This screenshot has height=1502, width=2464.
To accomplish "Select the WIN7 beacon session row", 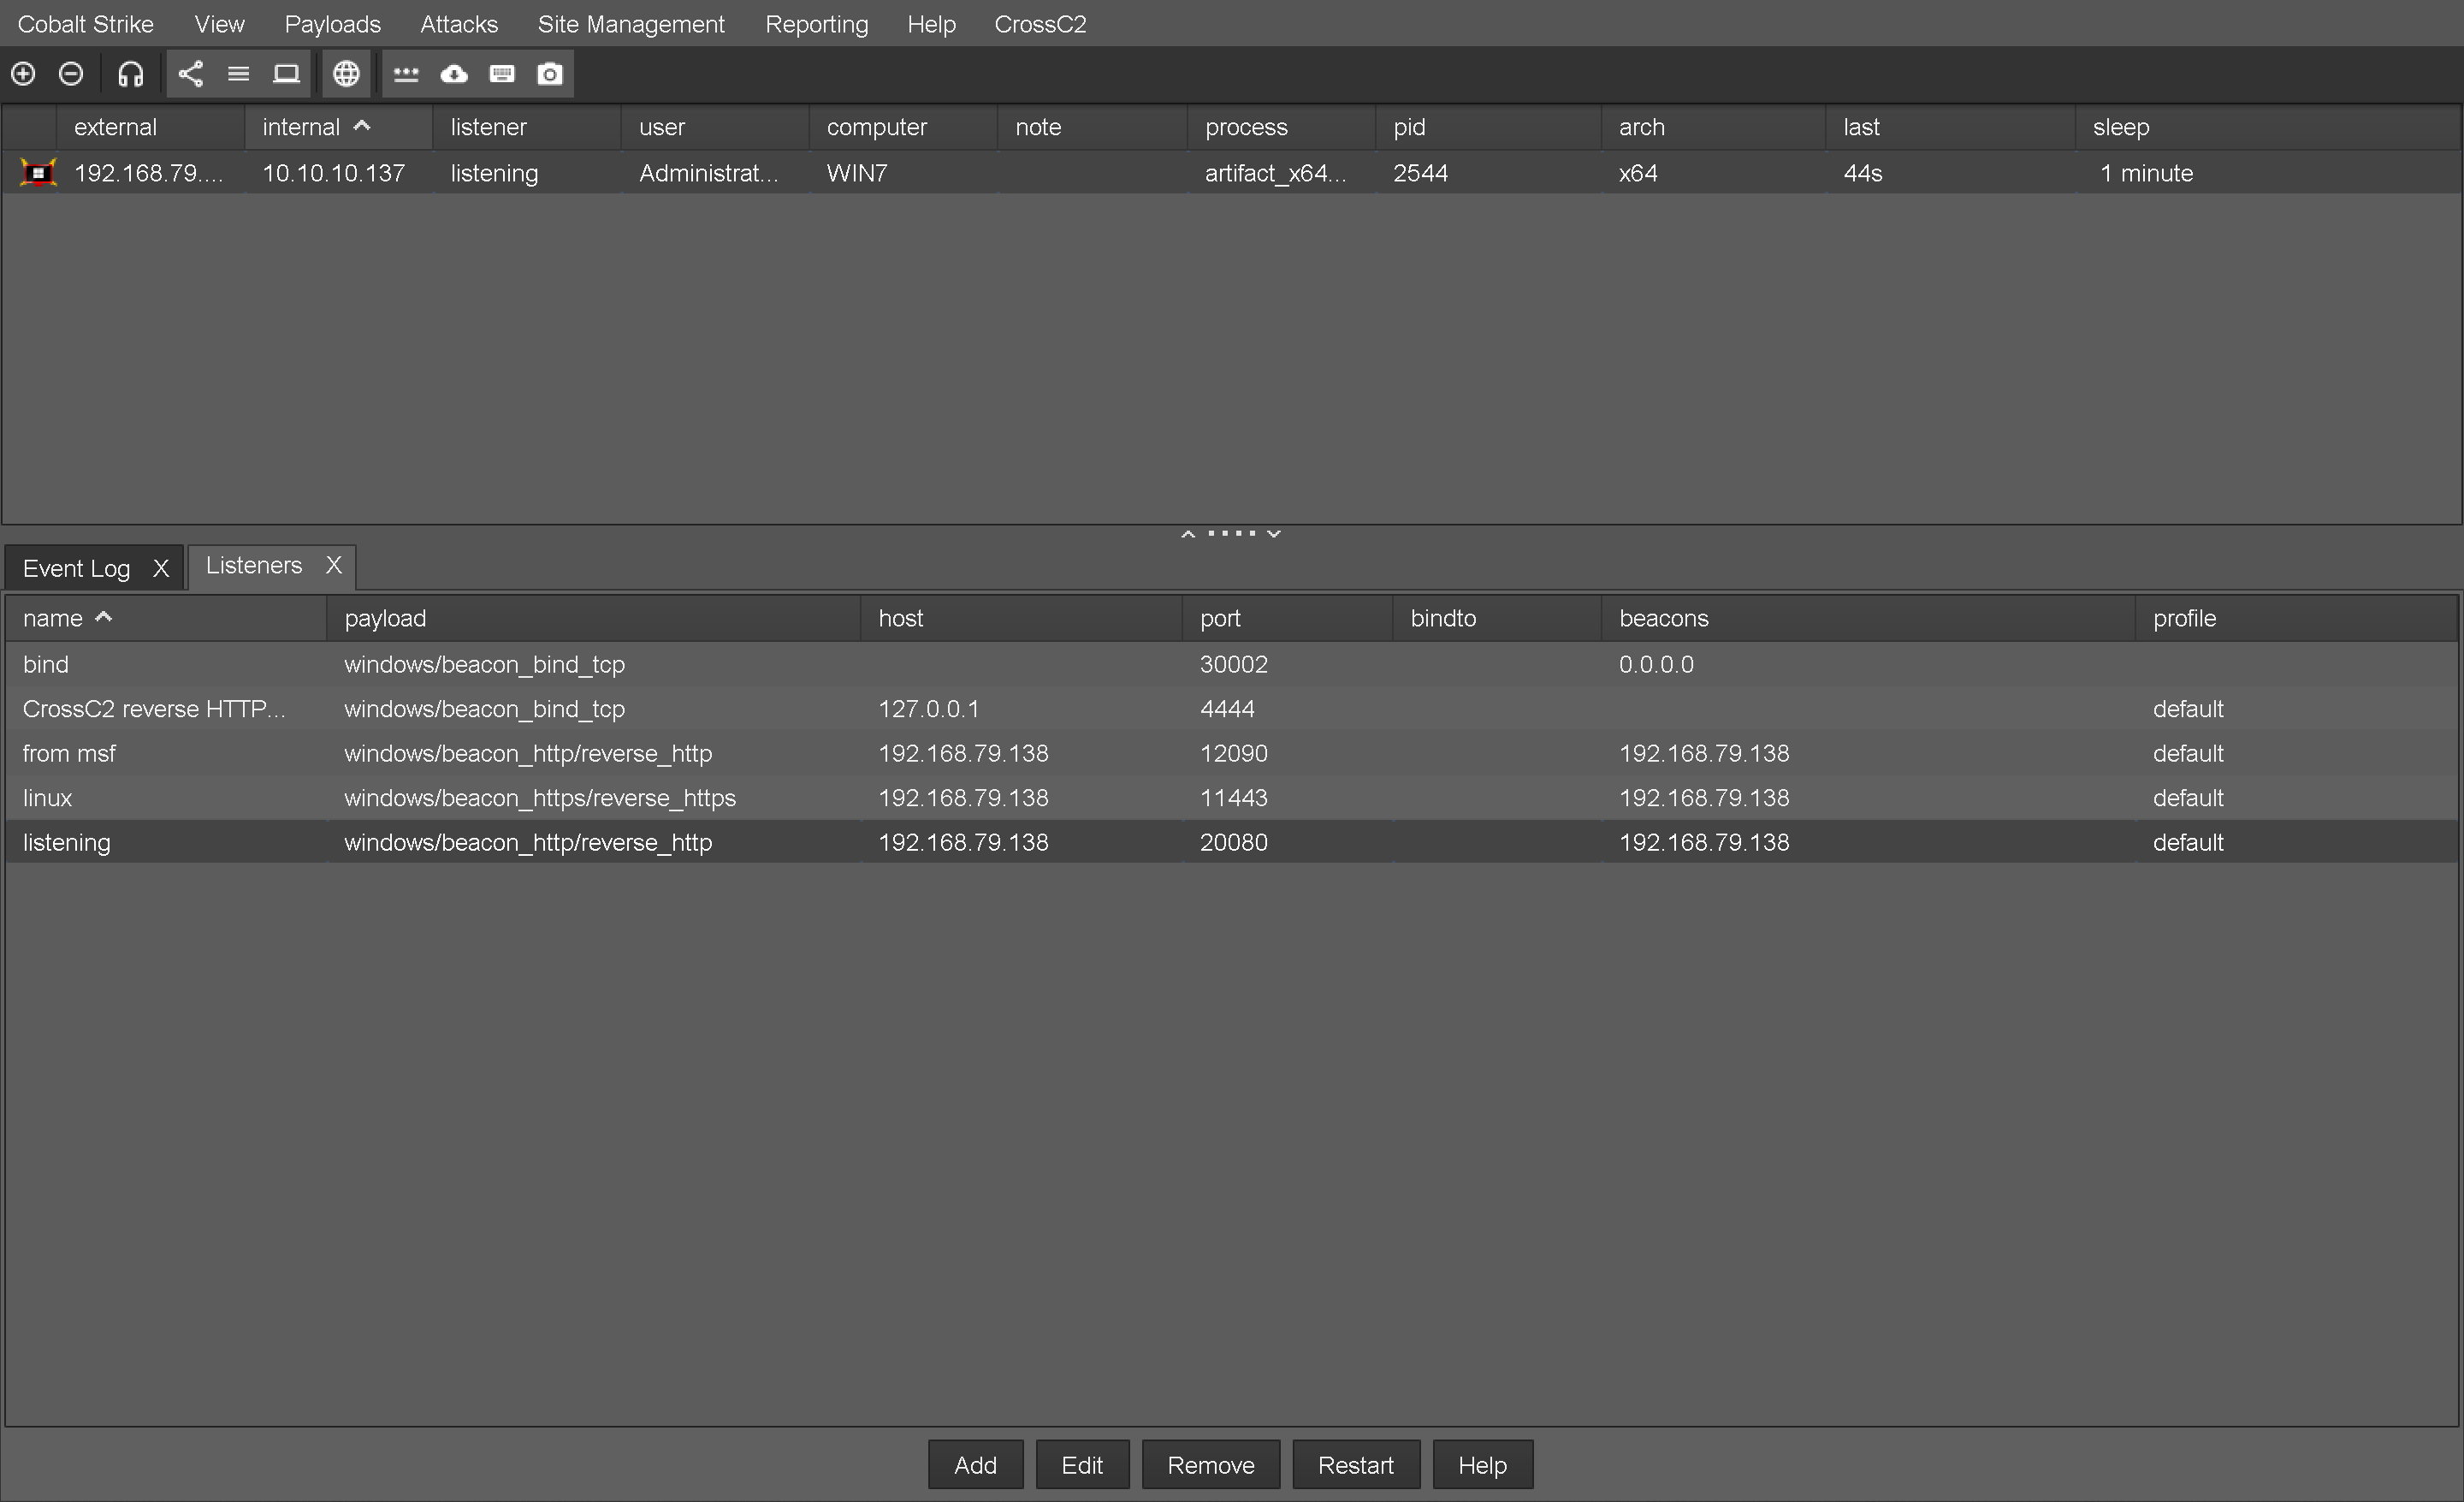I will 856,173.
